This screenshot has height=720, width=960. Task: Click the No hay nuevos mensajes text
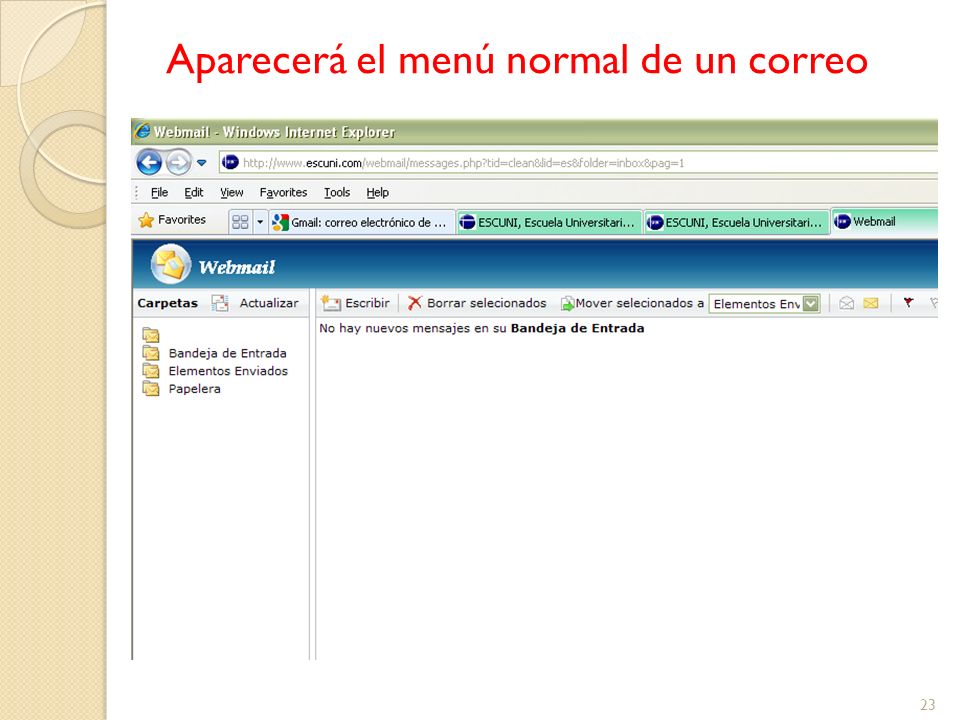(482, 328)
